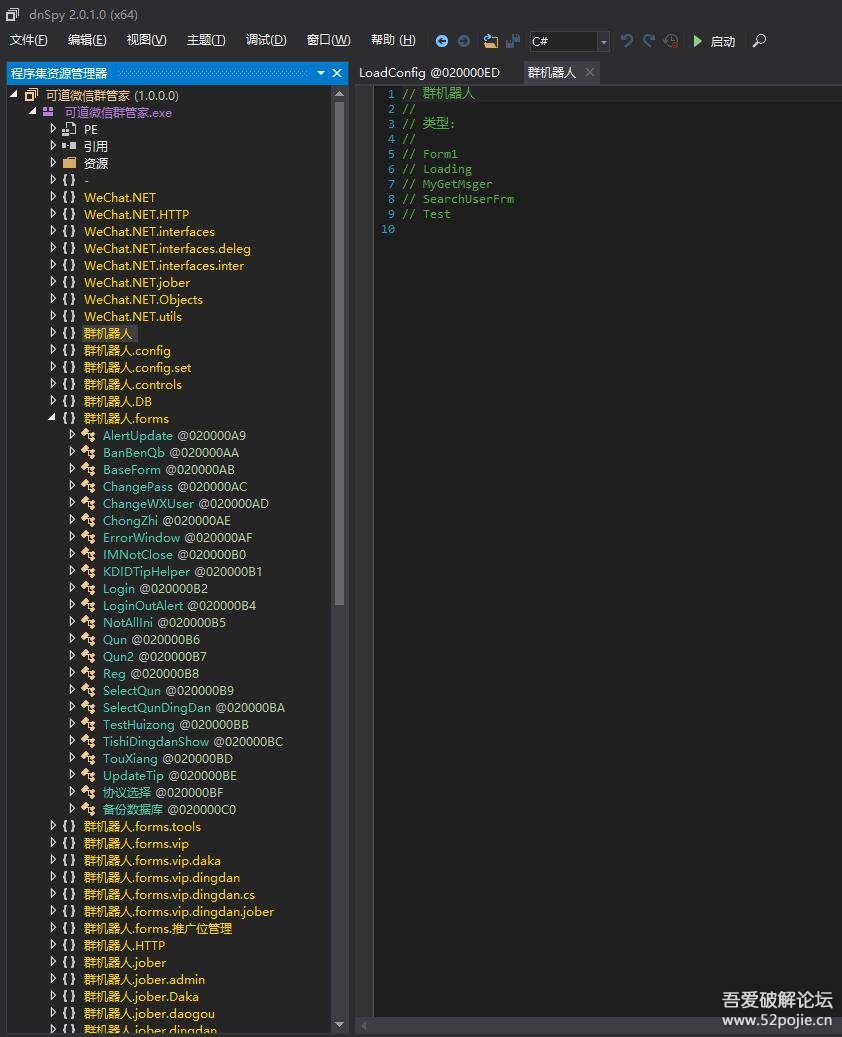Click the namespace icon beside 群机器人.HTTP
Viewport: 842px width, 1037px height.
click(69, 945)
